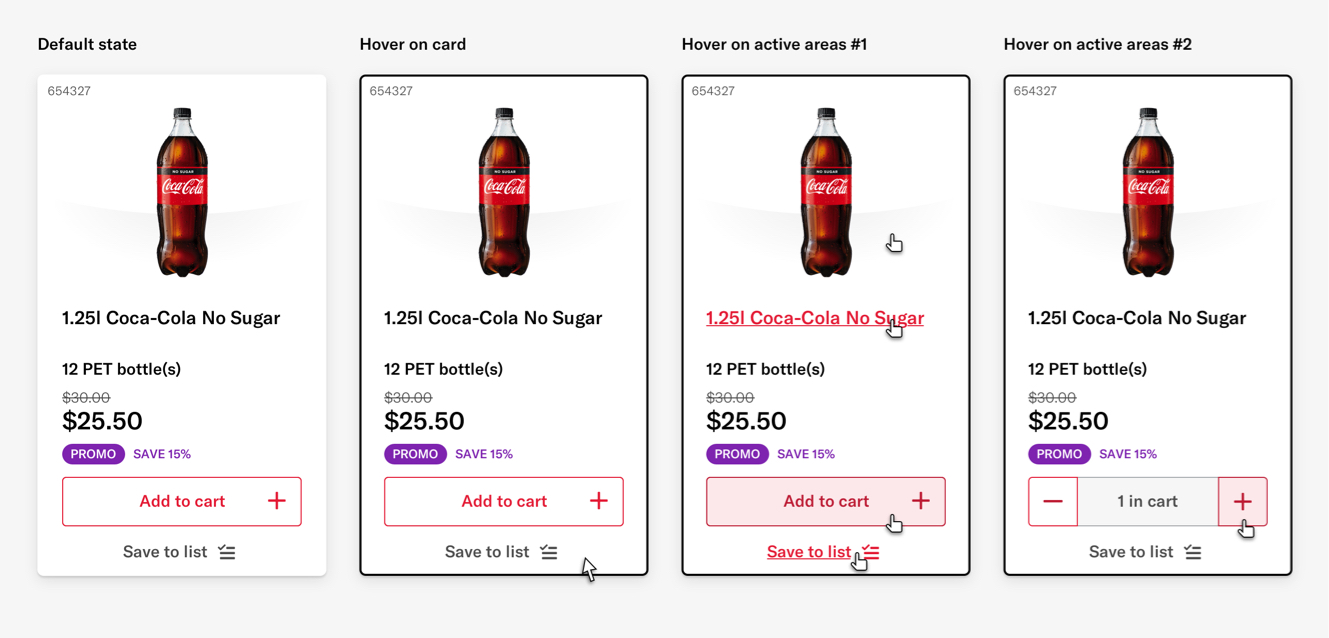Click red underlined Save to list link
Viewport: 1329px width, 638px height.
click(809, 552)
